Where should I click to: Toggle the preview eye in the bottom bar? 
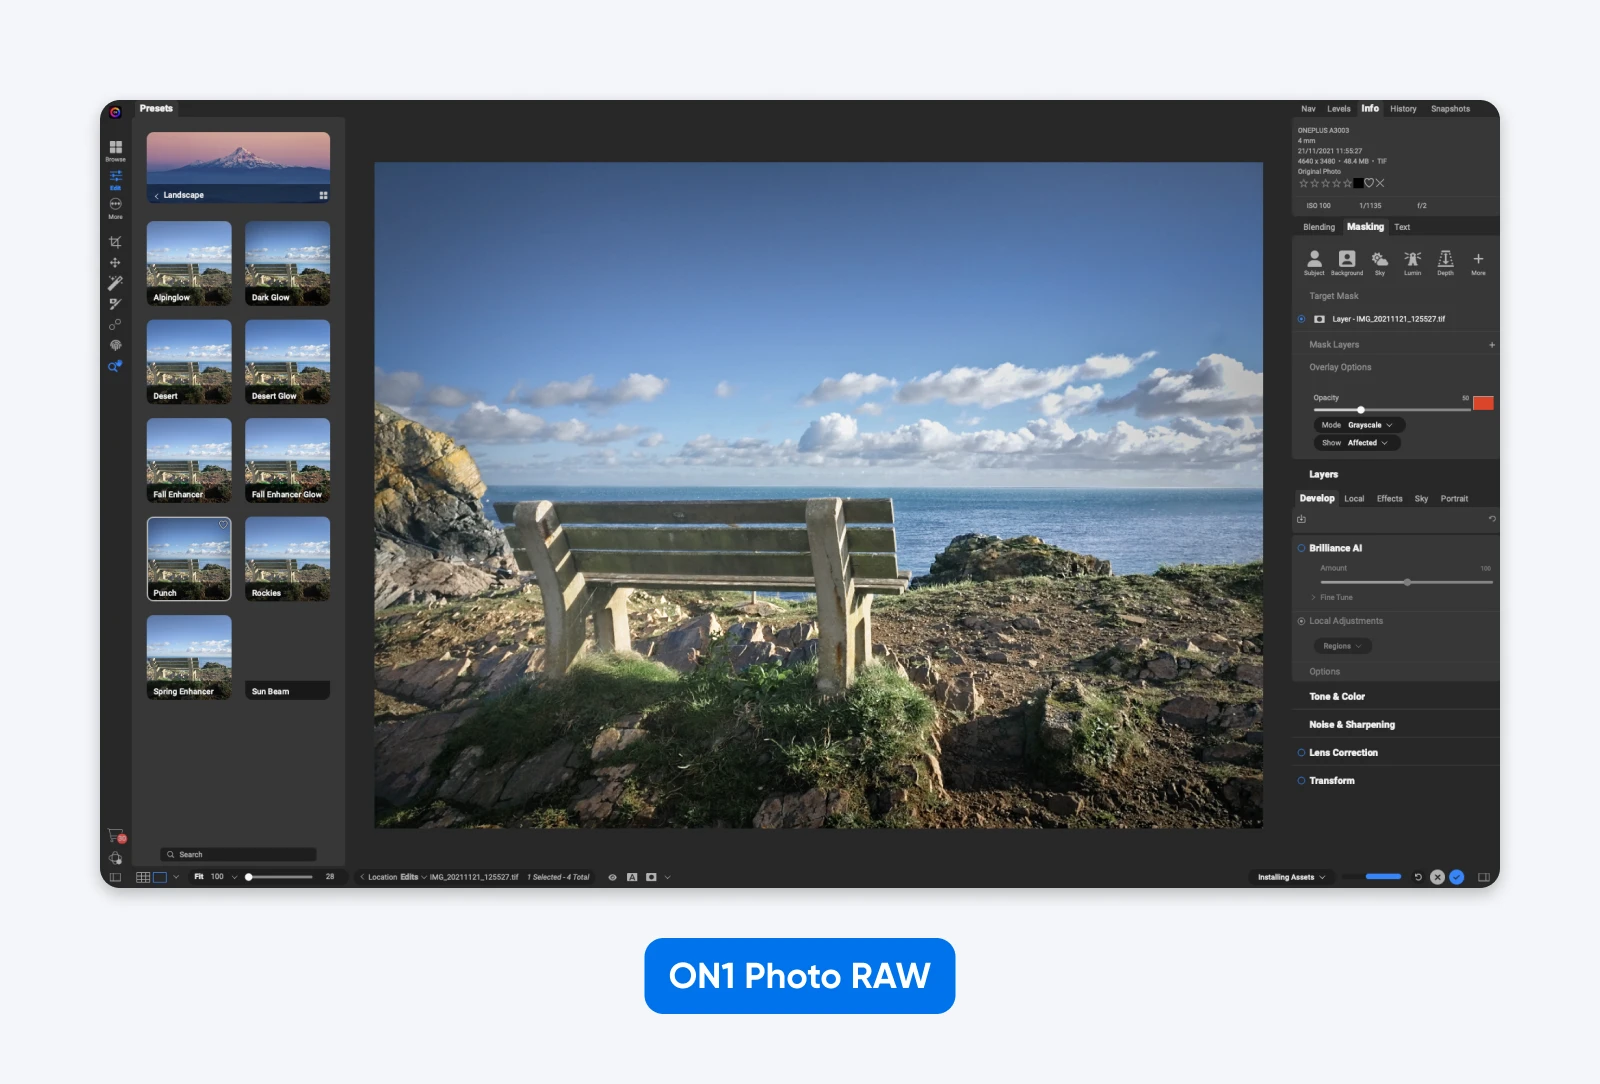tap(612, 876)
